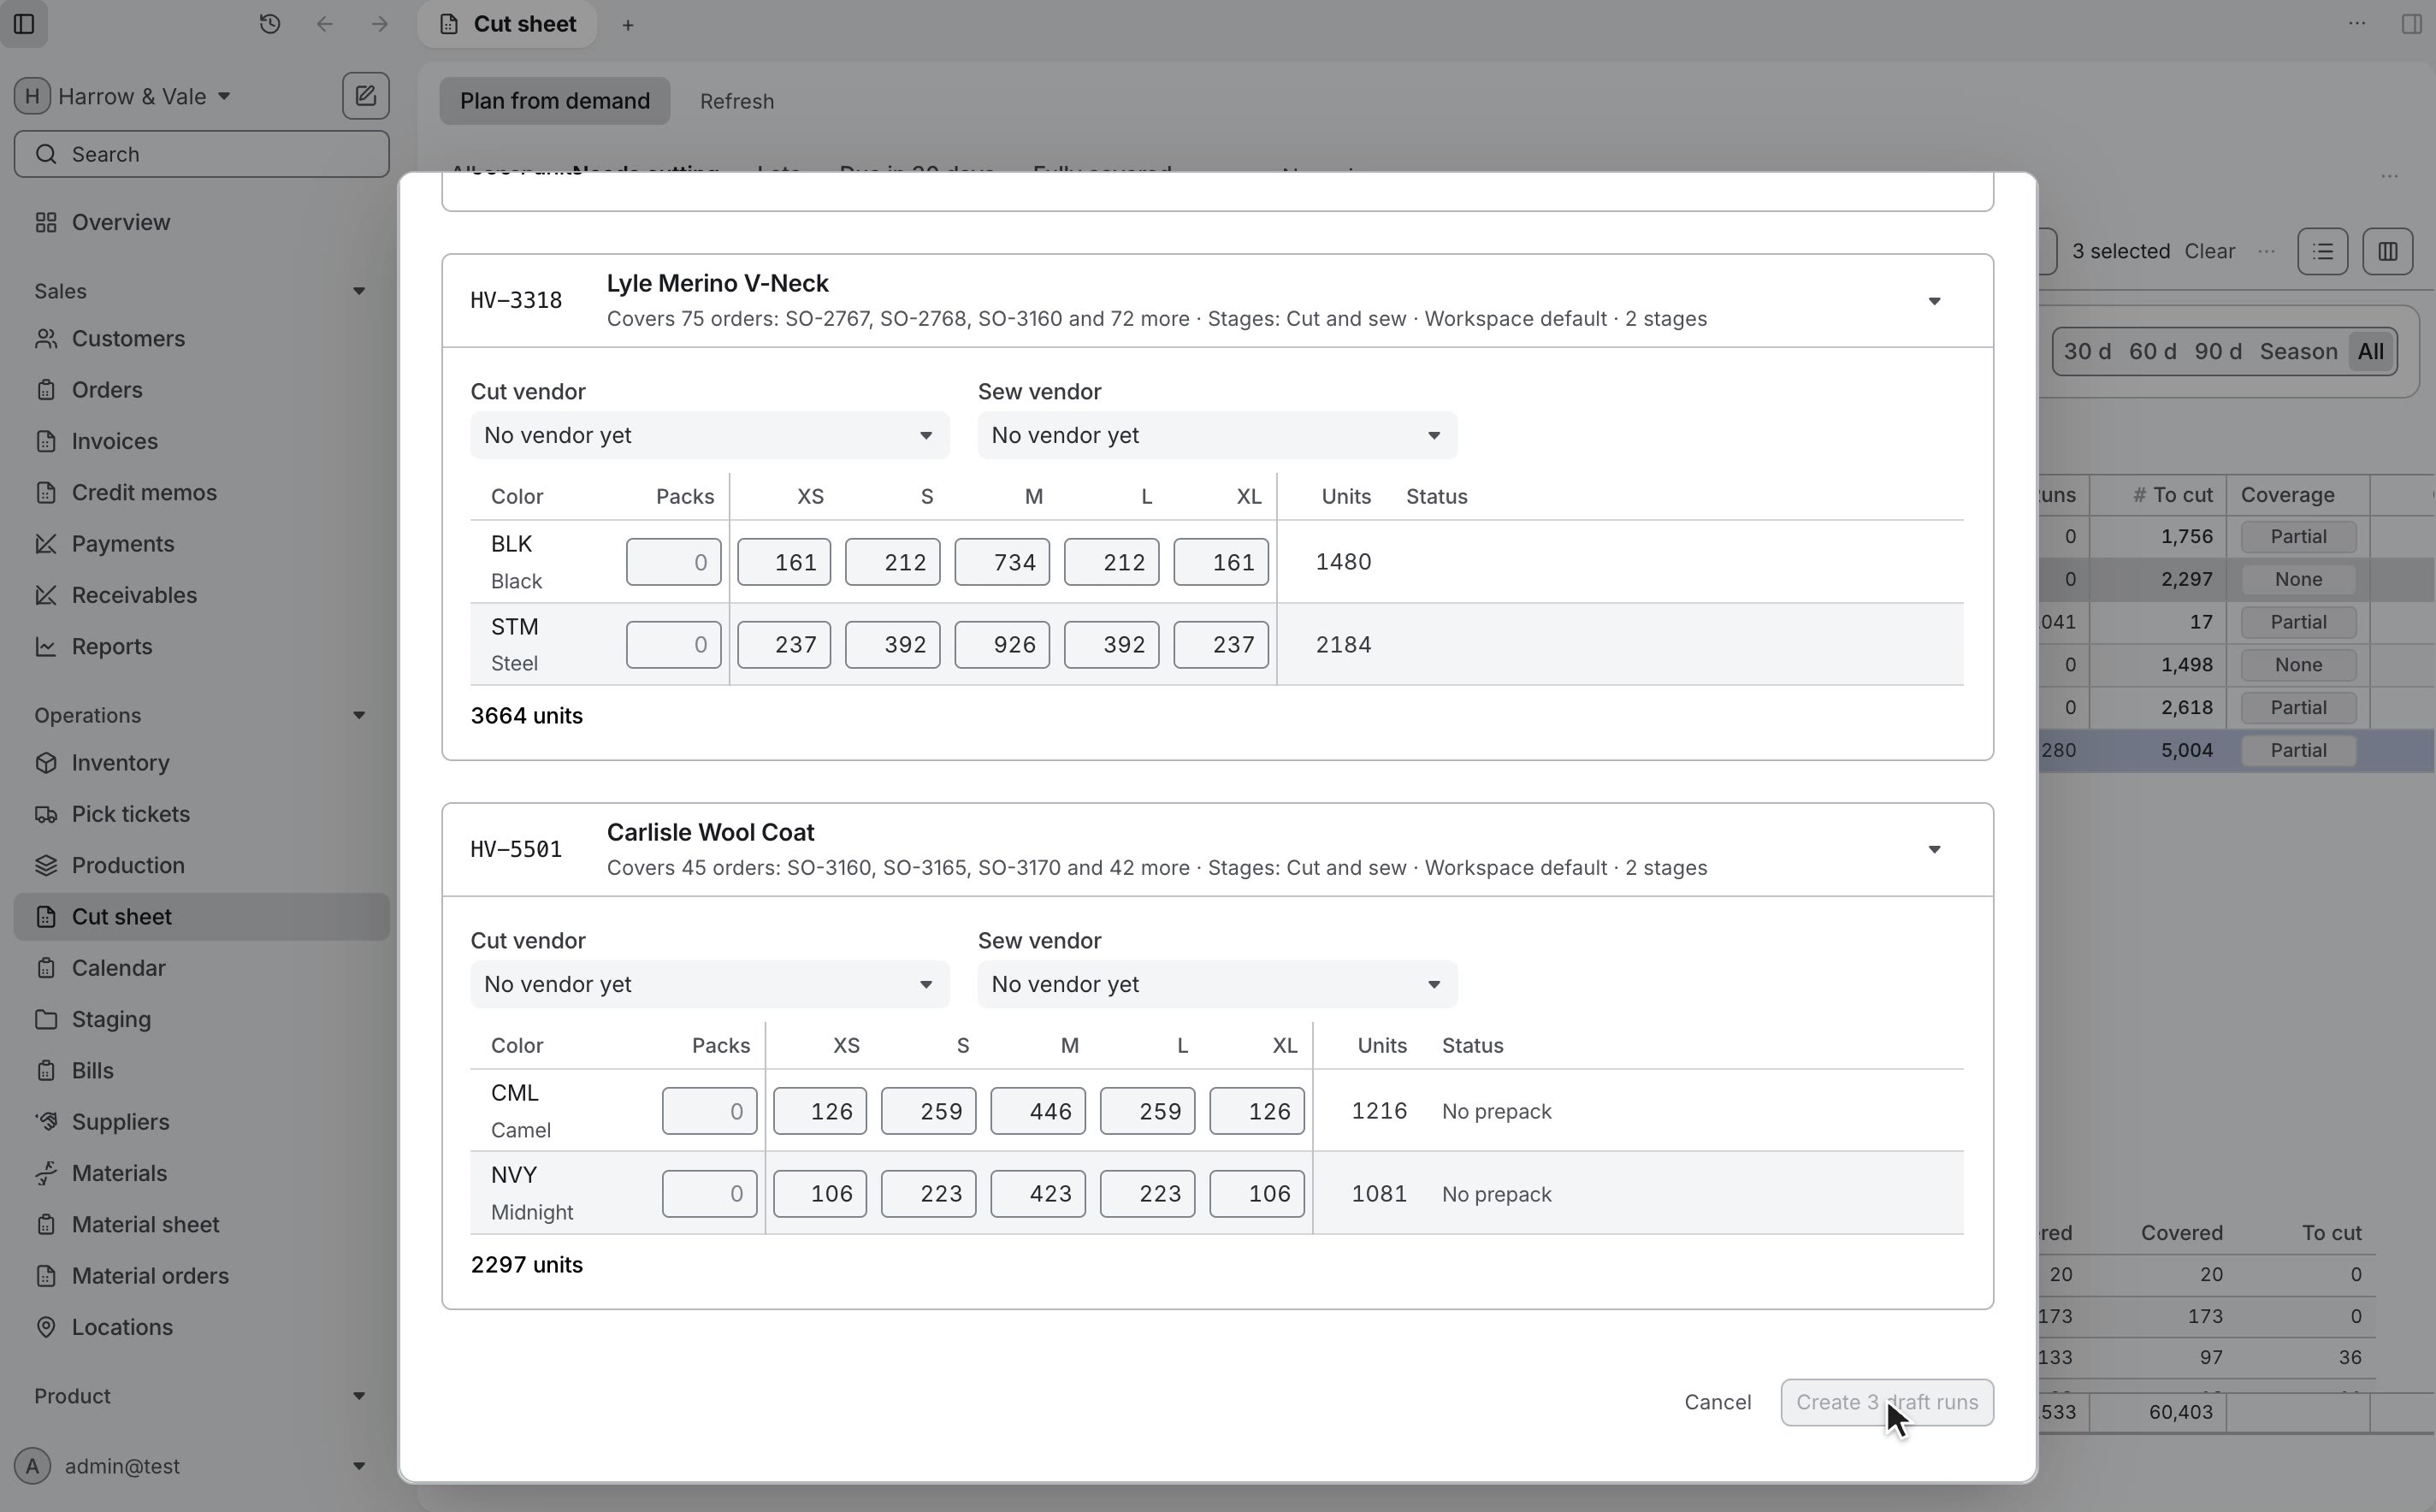Image resolution: width=2436 pixels, height=1512 pixels.
Task: Click the CML Camel XS quantity field
Action: (819, 1111)
